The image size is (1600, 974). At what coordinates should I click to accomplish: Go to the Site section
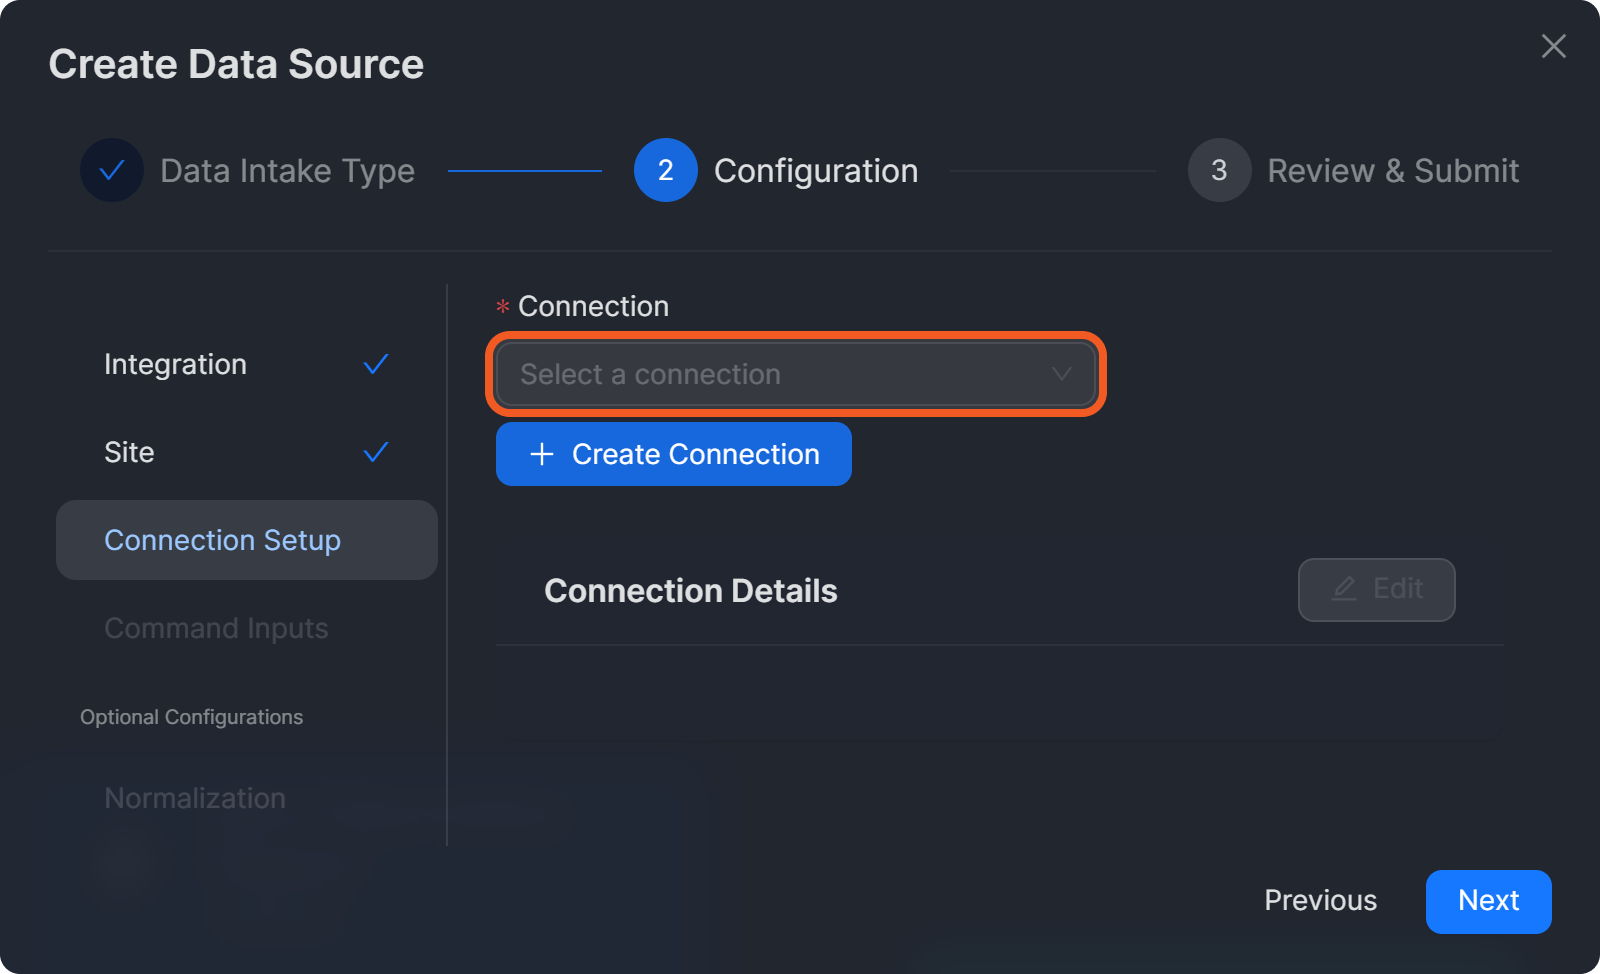[130, 452]
